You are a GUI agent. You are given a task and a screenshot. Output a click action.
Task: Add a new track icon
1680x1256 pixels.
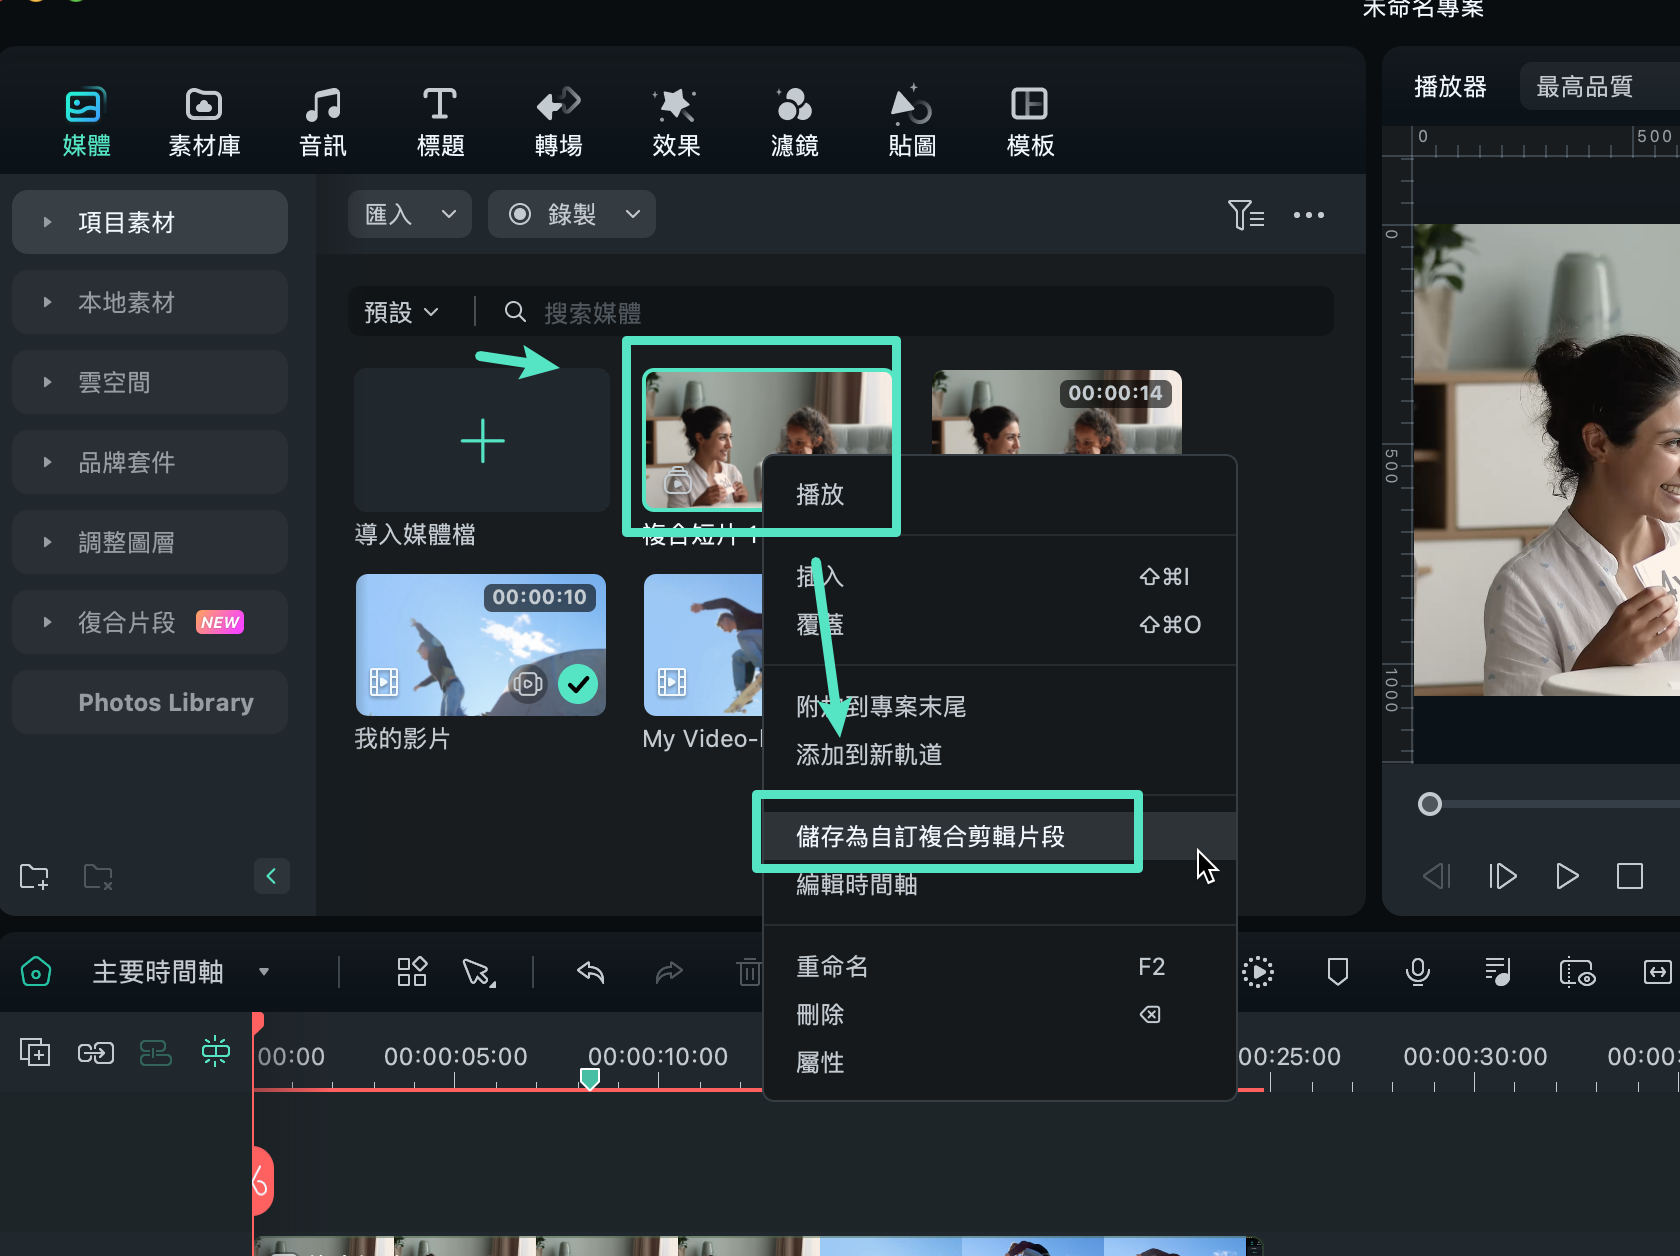pyautogui.click(x=35, y=1052)
